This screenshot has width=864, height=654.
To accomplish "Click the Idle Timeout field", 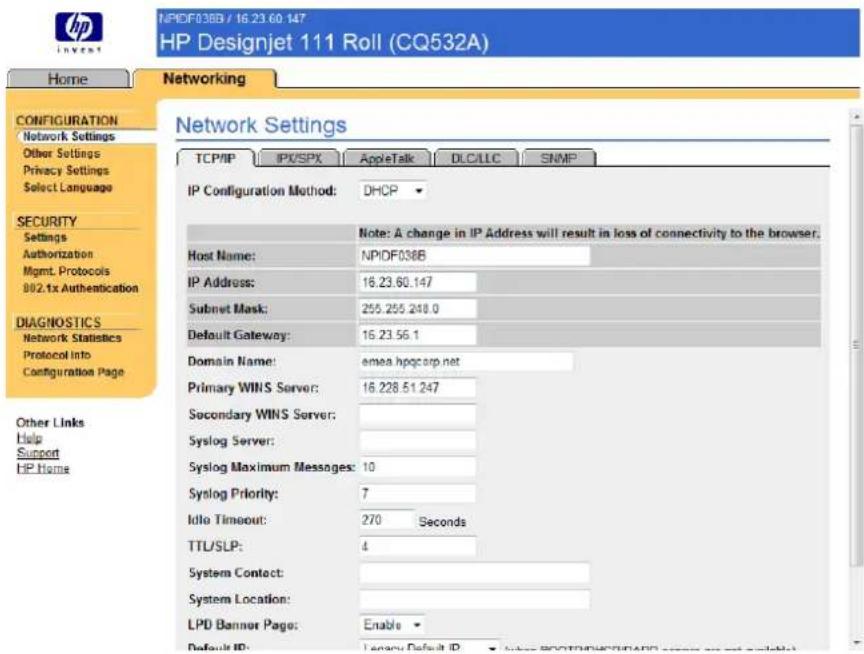I will pos(387,520).
